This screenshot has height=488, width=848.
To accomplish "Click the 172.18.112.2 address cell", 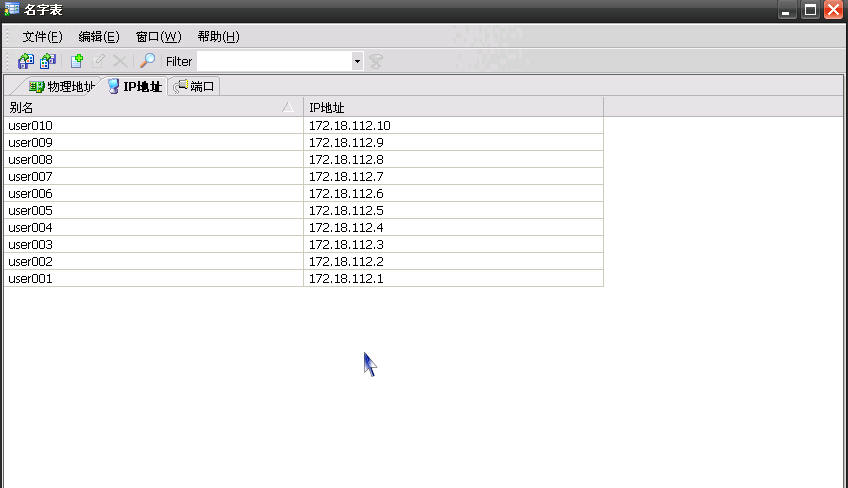I will (453, 261).
